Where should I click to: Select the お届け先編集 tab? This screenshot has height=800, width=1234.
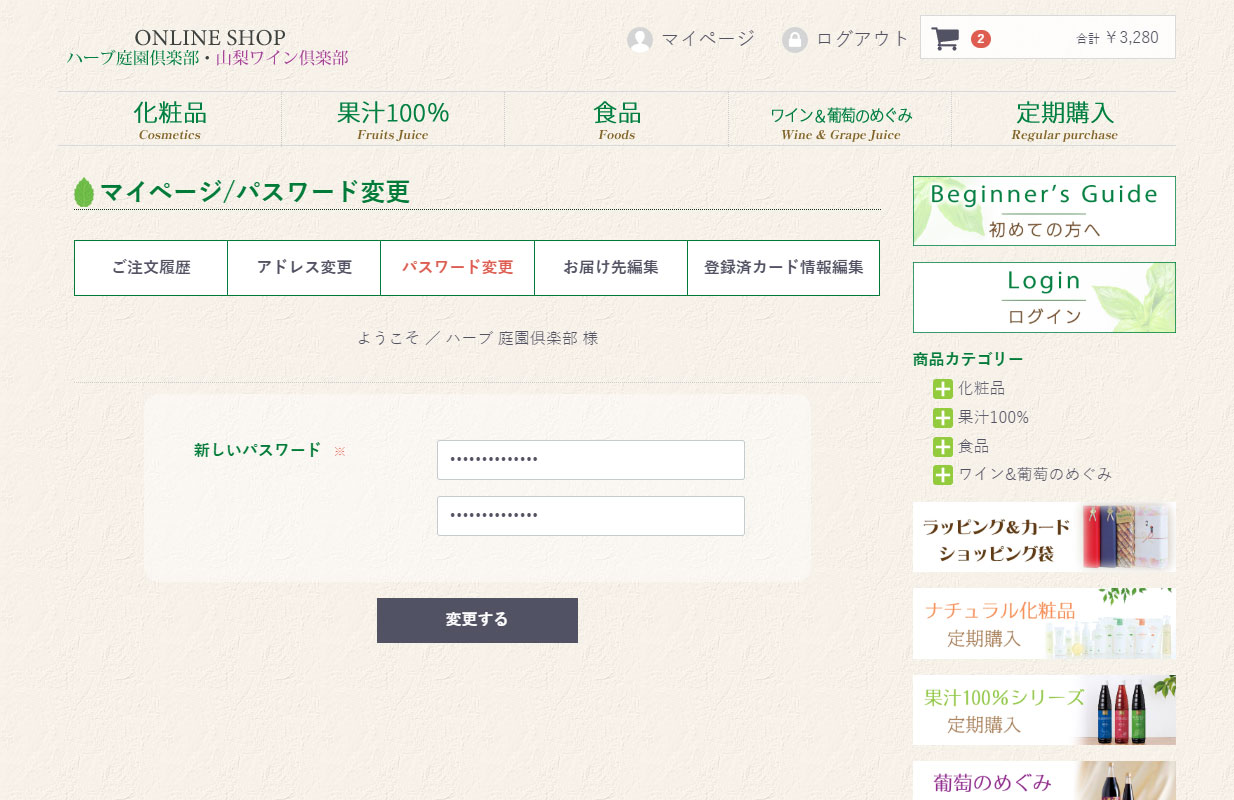610,268
